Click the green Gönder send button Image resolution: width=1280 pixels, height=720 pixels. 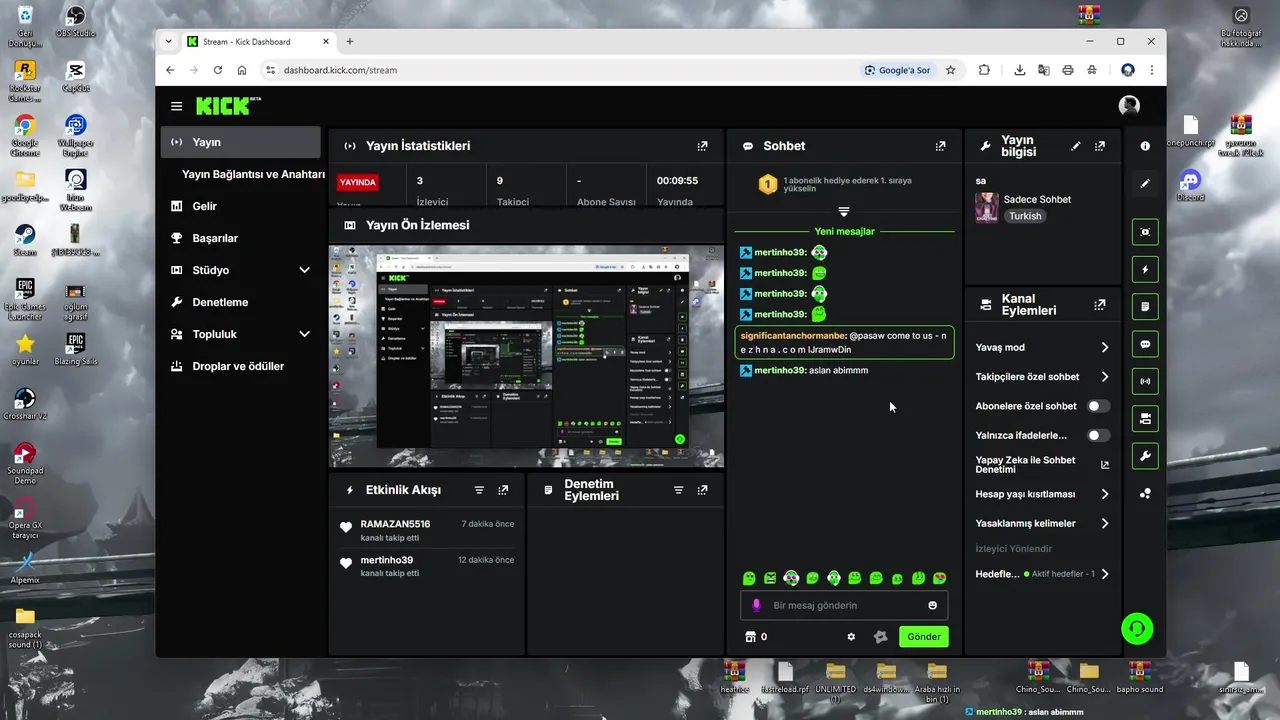pos(923,637)
